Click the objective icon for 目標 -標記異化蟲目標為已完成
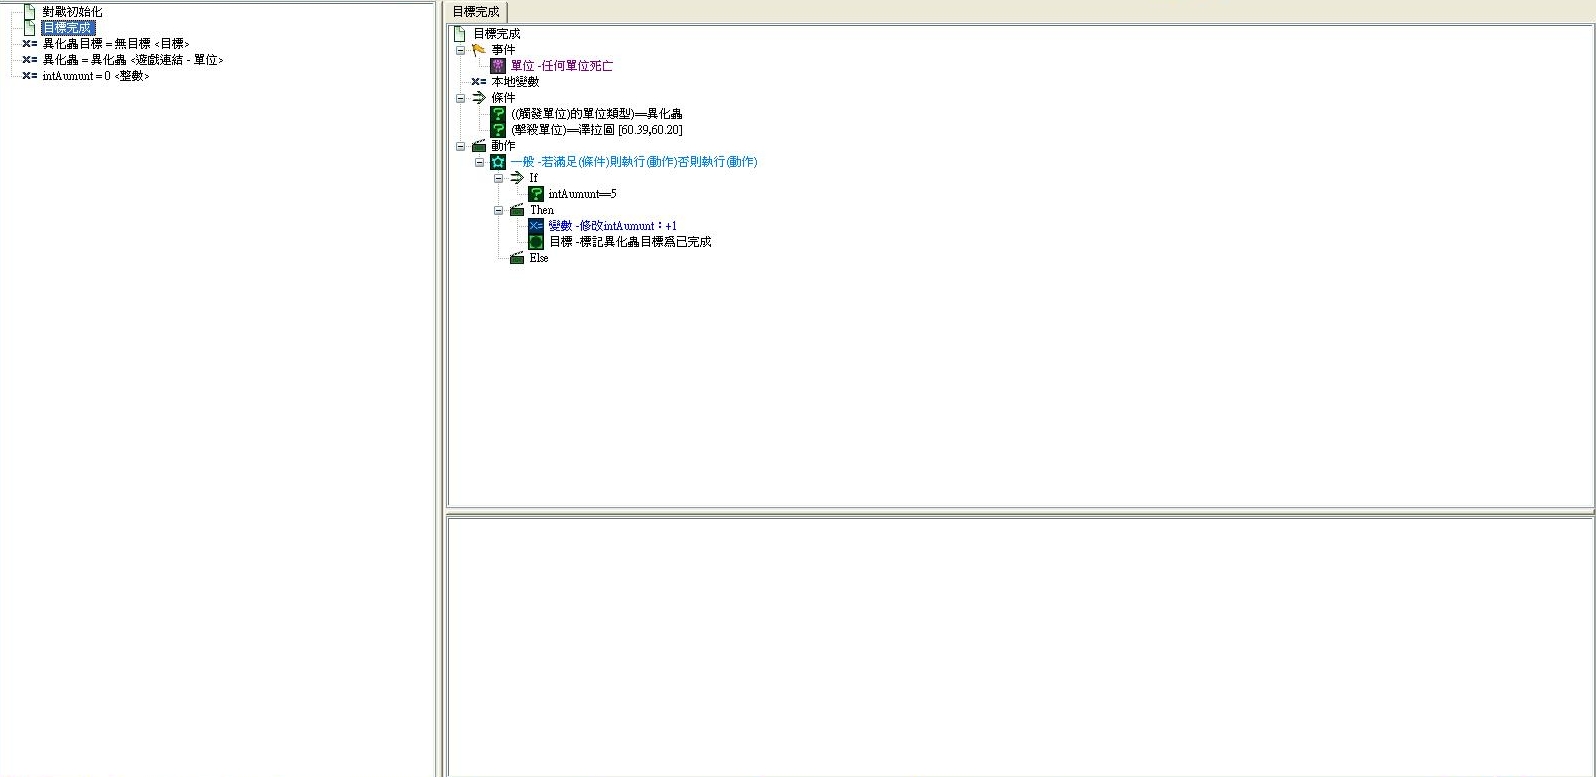This screenshot has width=1596, height=777. tap(536, 242)
